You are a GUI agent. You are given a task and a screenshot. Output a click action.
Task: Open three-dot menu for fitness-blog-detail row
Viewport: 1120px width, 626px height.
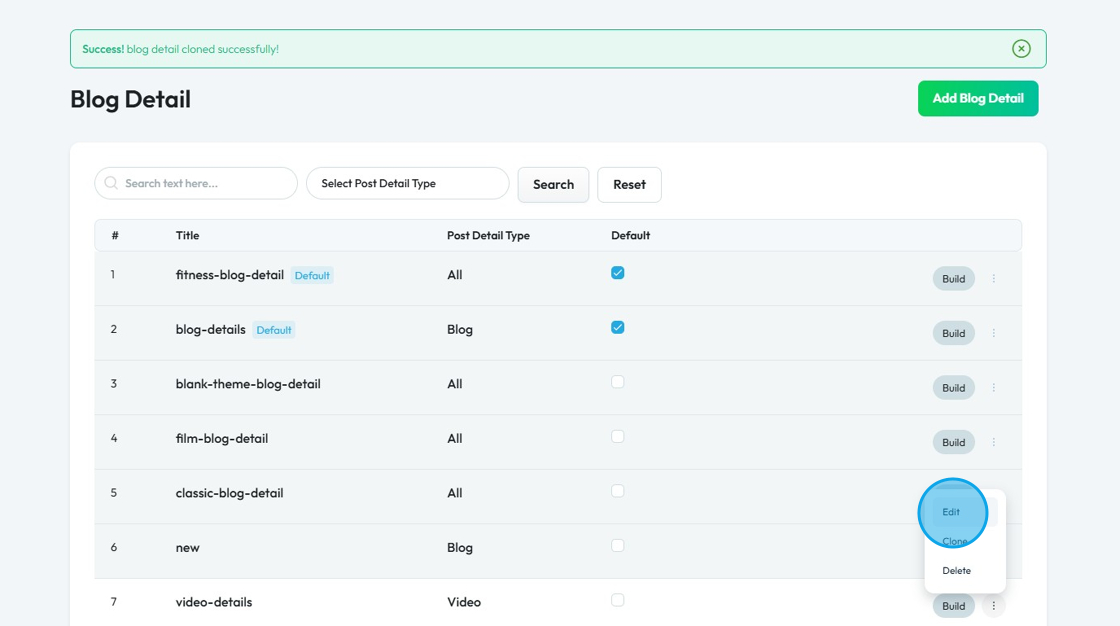click(x=993, y=279)
